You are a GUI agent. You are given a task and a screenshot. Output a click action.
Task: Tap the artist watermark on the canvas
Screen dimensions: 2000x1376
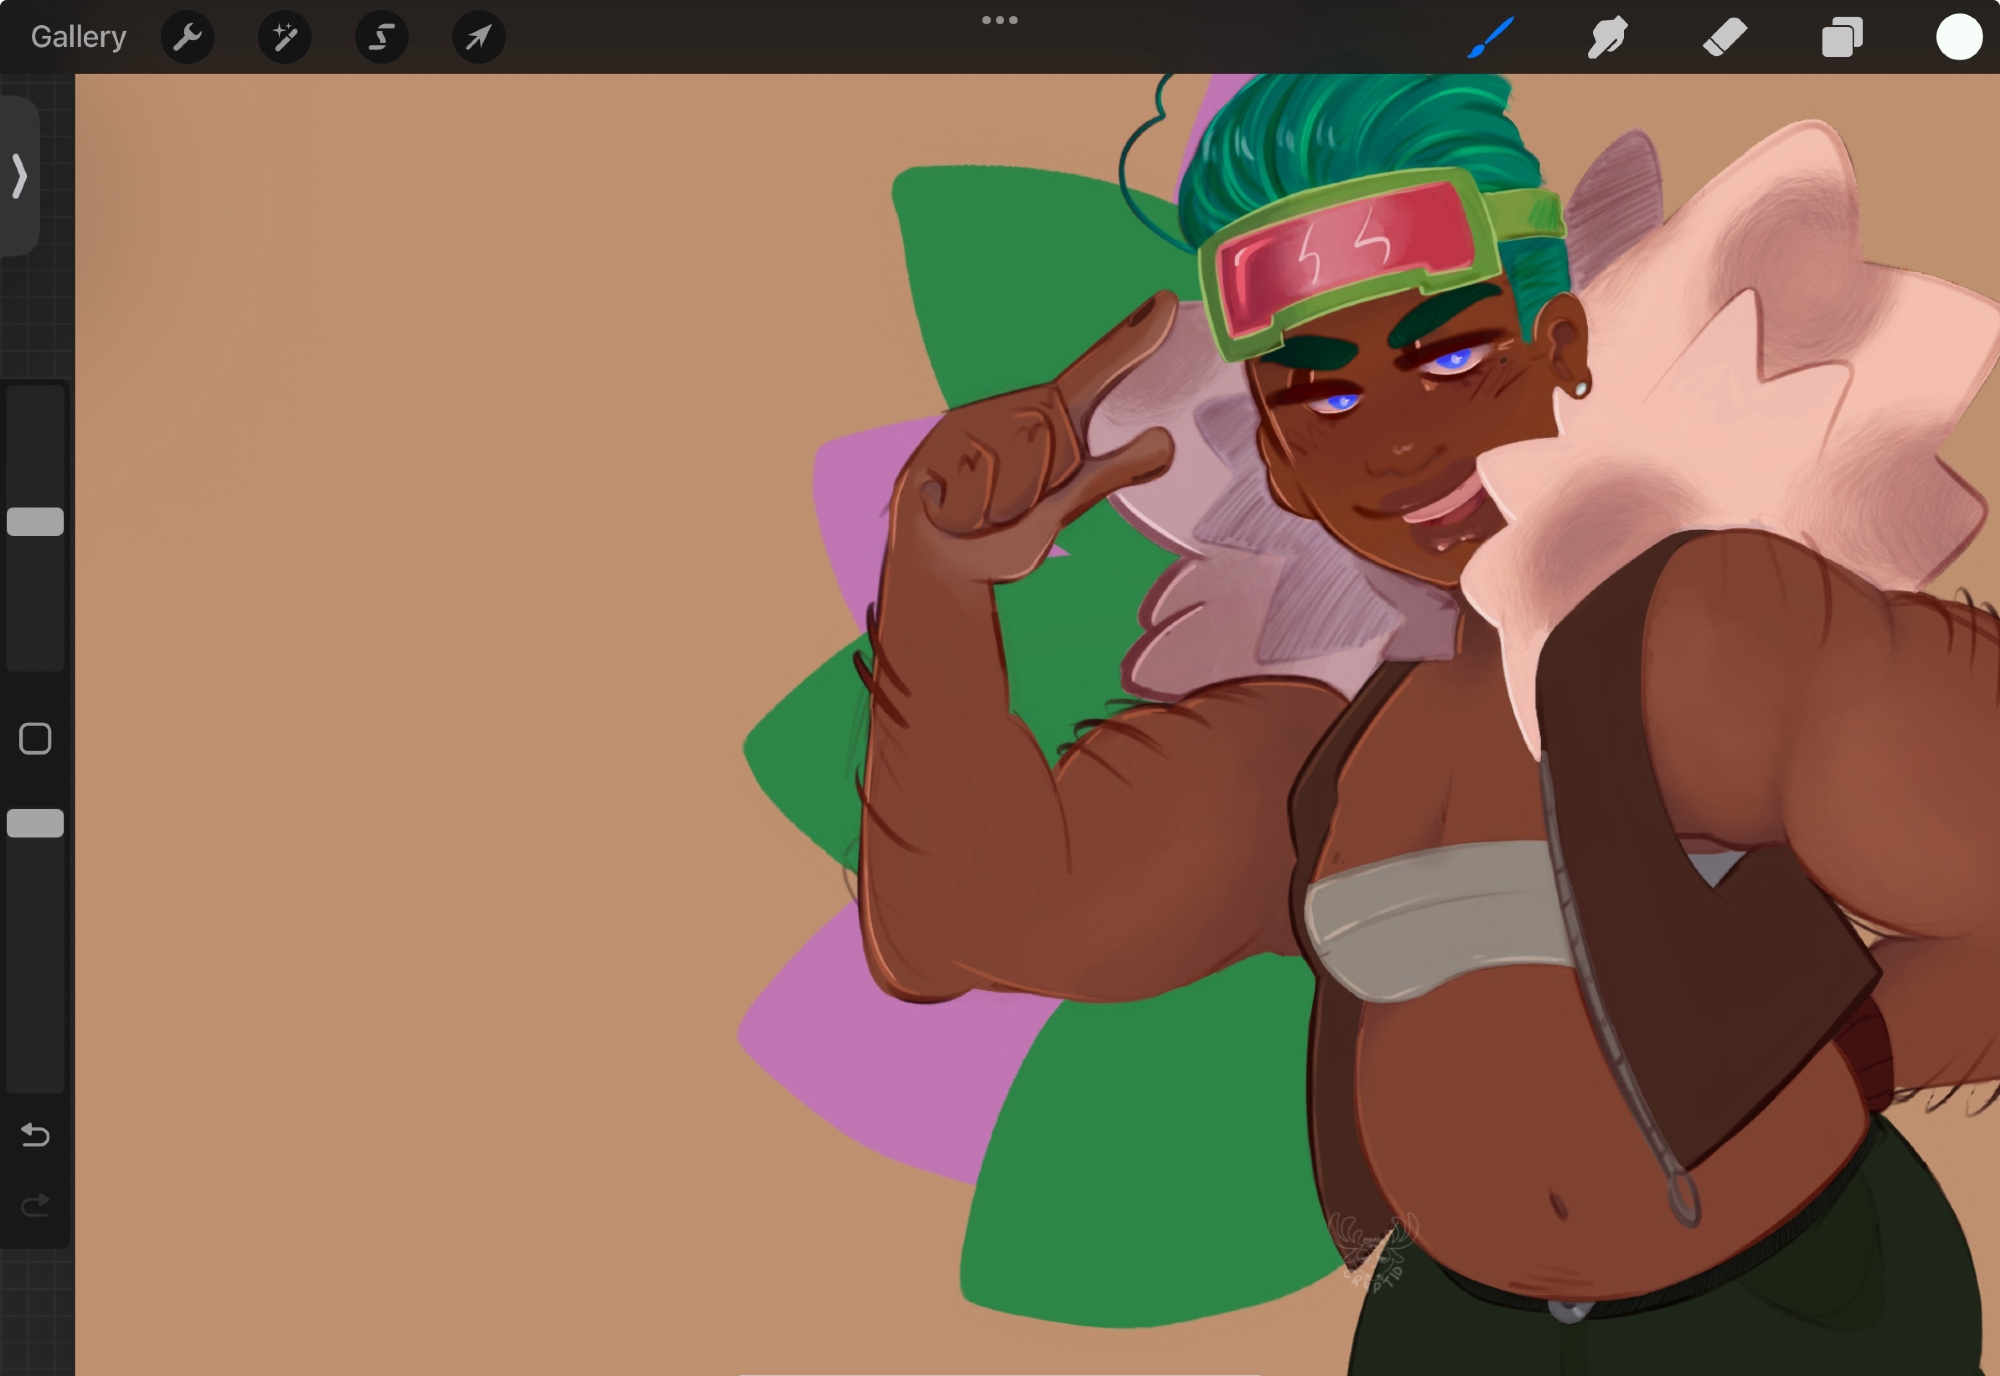[x=1373, y=1250]
